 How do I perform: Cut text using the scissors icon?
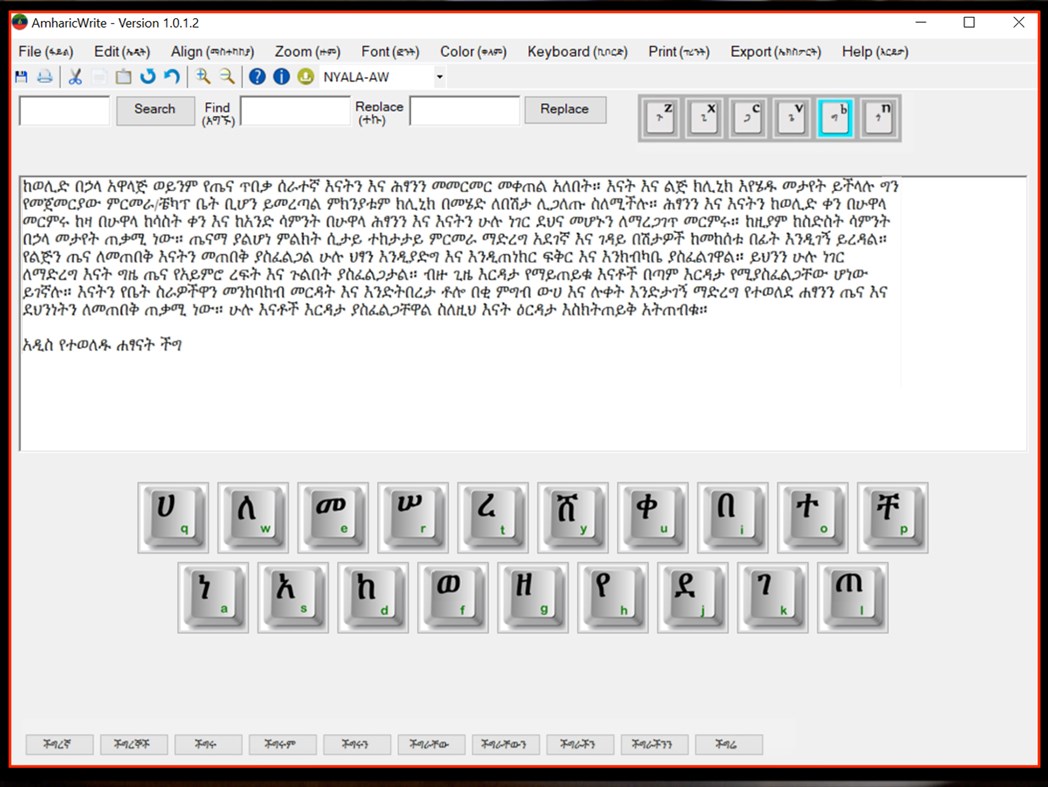(74, 76)
